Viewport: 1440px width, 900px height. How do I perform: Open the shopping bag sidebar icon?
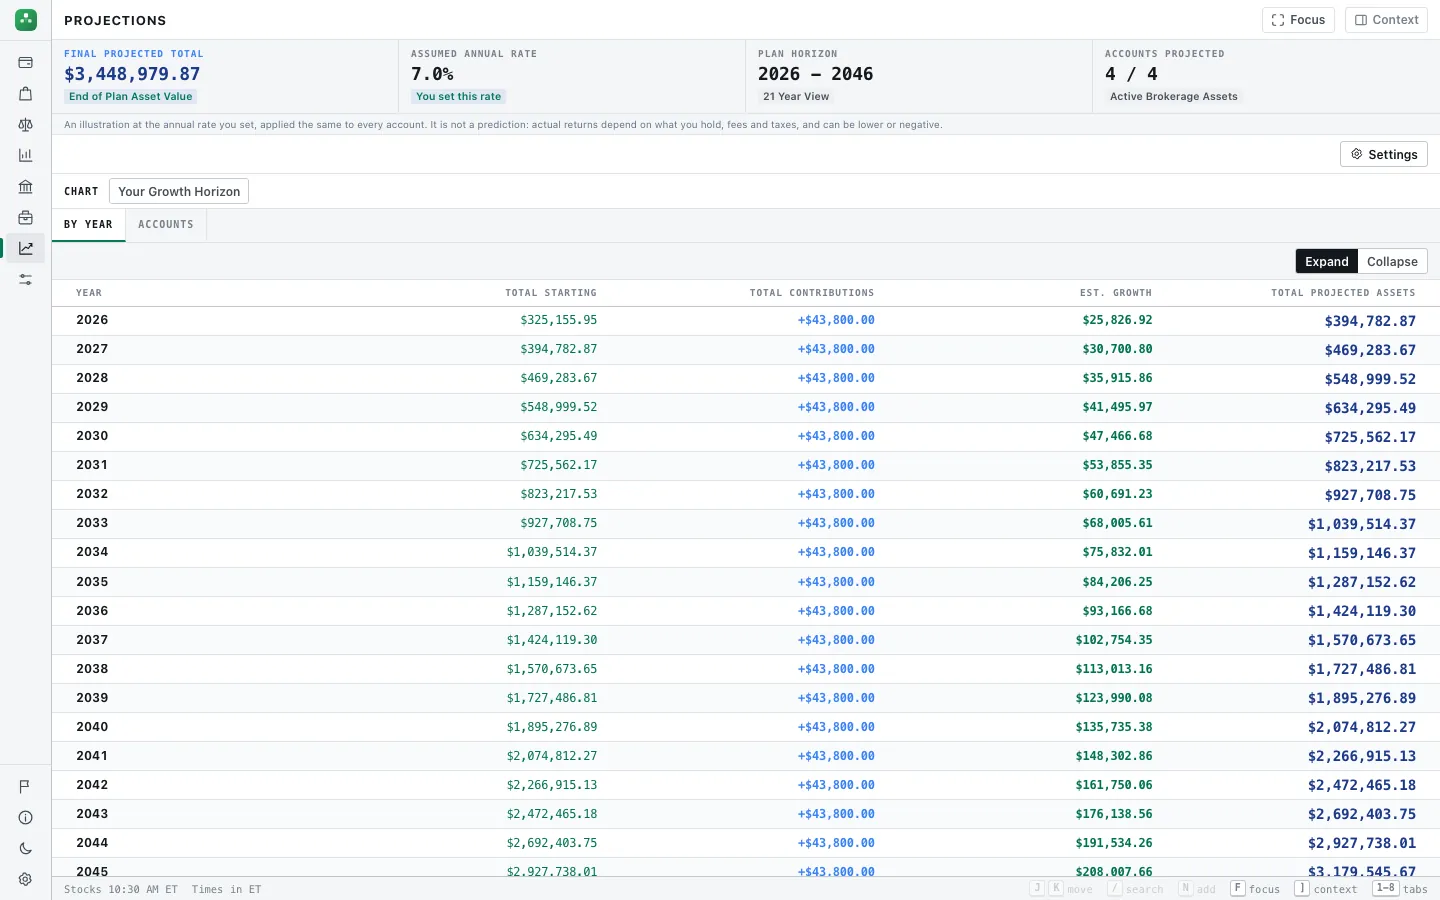pos(26,94)
